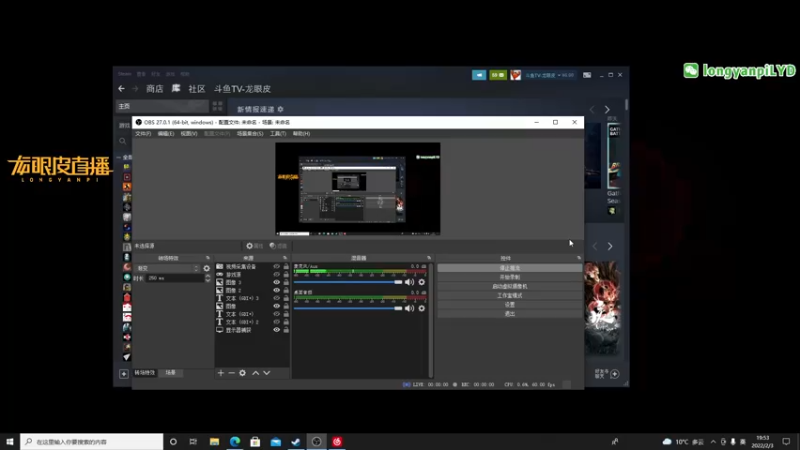800x450 pixels.
Task: Lock the 视频采集设备 source
Action: (286, 266)
